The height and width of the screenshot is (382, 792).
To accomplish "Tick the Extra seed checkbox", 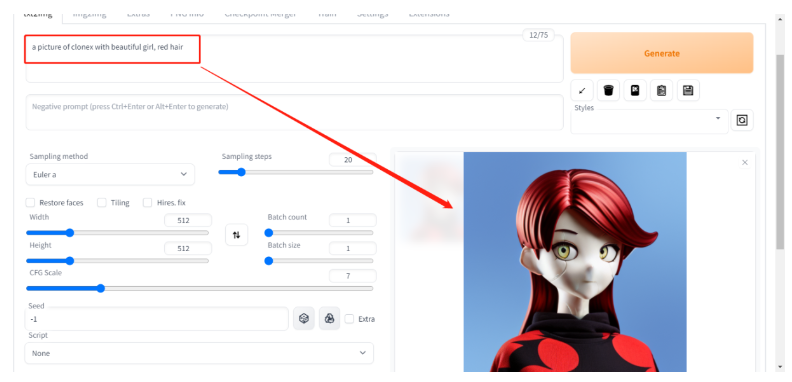I will coord(349,319).
